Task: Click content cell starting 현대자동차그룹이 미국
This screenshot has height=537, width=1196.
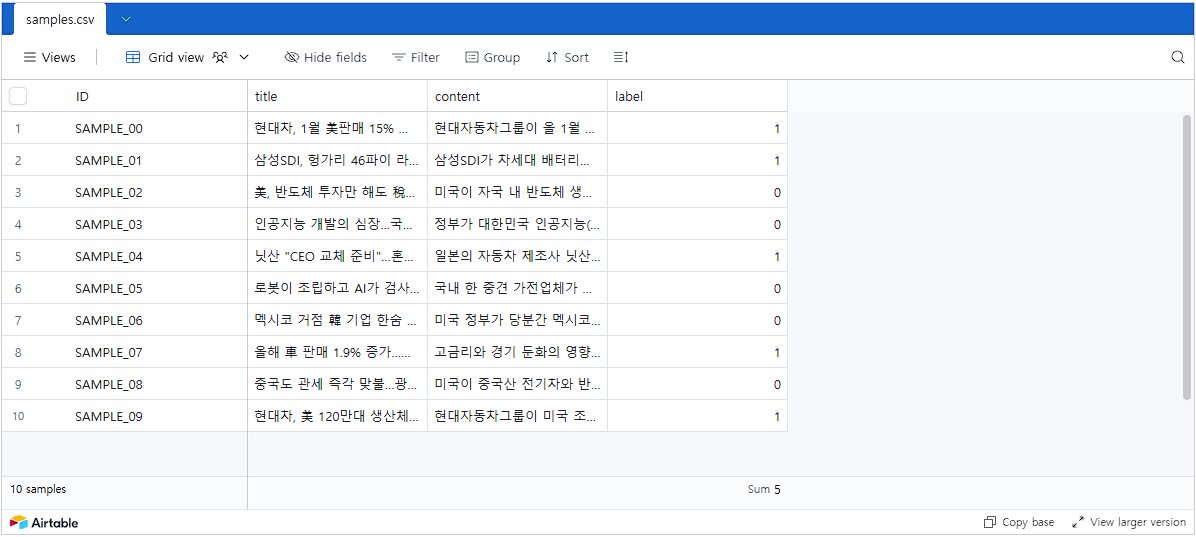Action: coord(517,417)
